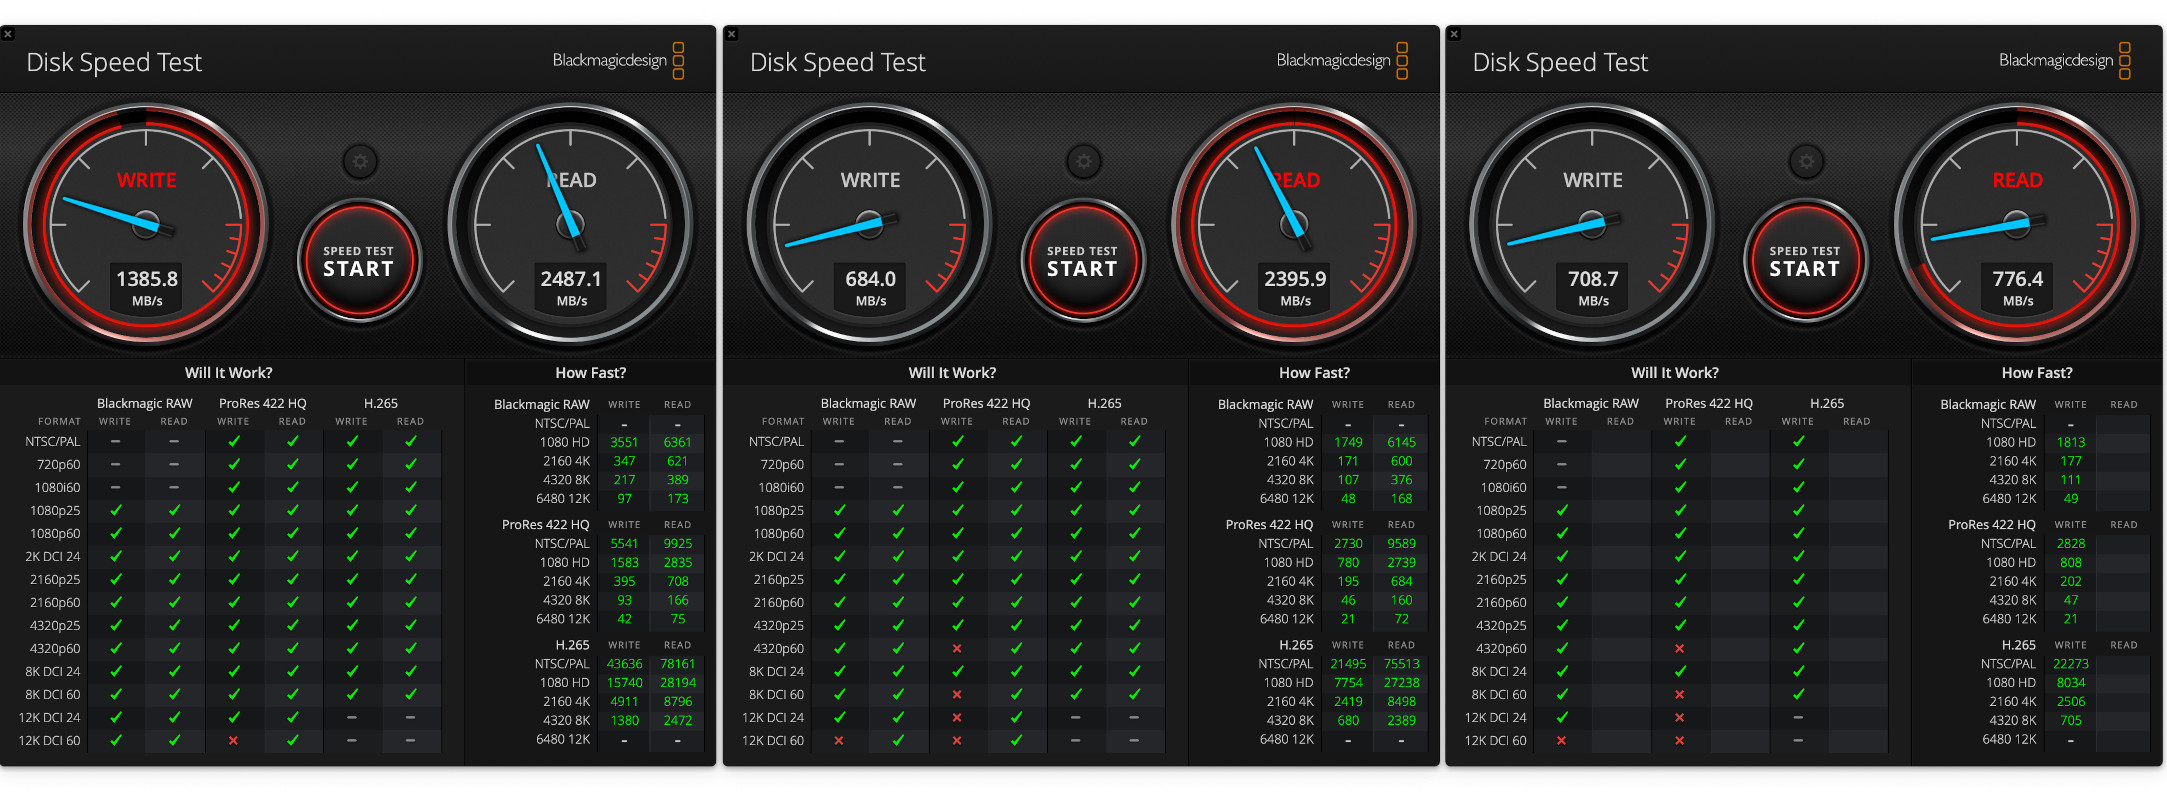Start speed test in window reading 776.4 MB/s
The image size is (2167, 800).
[x=1805, y=262]
